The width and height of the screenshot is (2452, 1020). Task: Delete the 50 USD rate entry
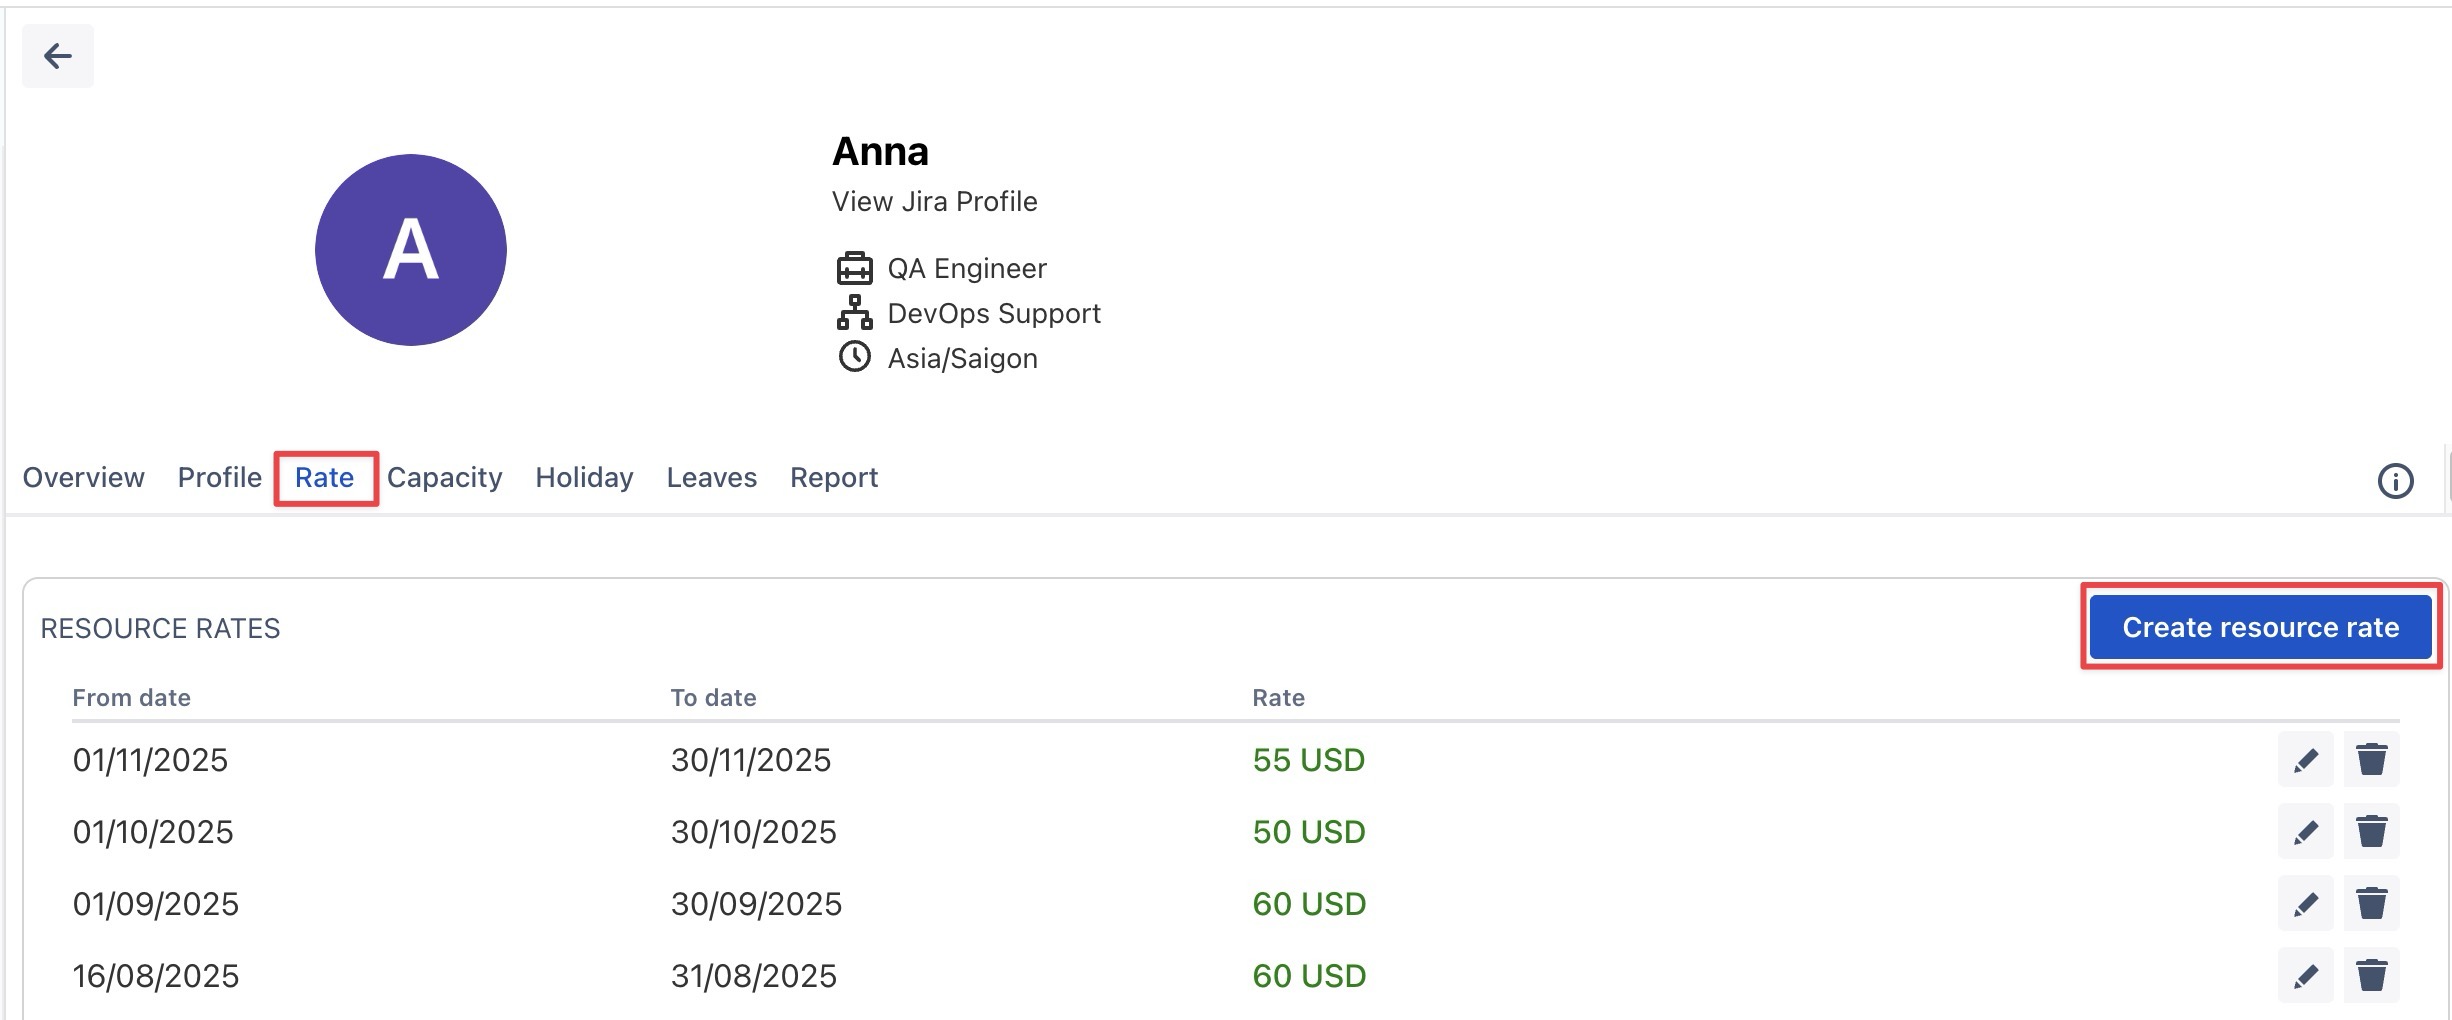pos(2371,832)
